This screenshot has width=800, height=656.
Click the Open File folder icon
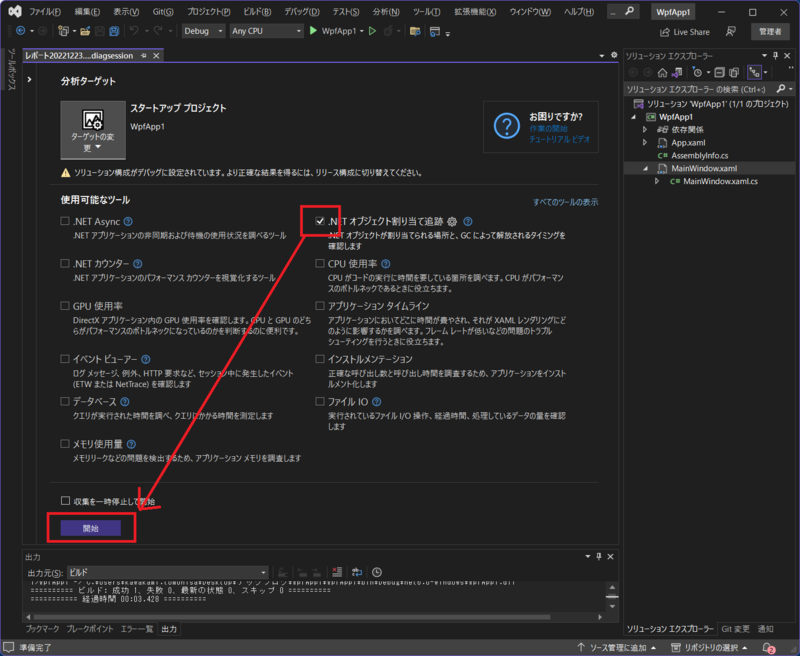(85, 31)
